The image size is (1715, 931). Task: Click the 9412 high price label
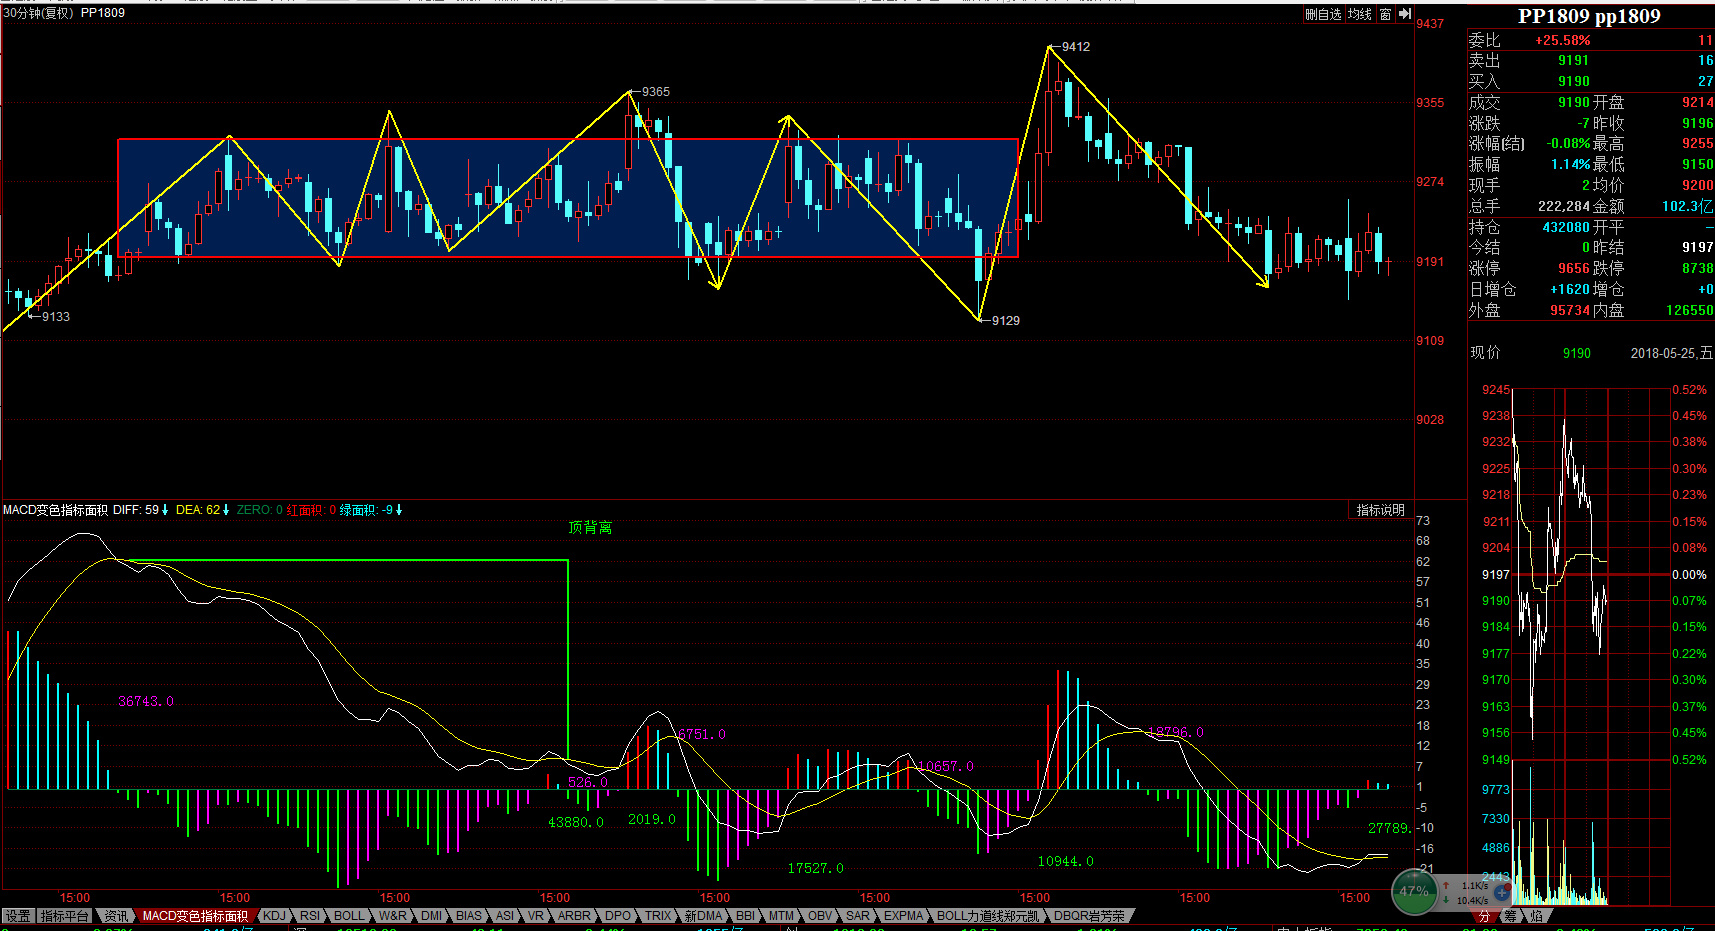click(1076, 47)
